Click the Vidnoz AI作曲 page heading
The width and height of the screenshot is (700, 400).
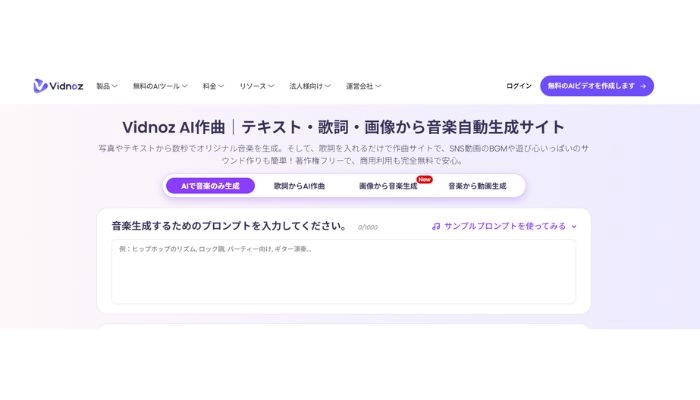point(343,127)
